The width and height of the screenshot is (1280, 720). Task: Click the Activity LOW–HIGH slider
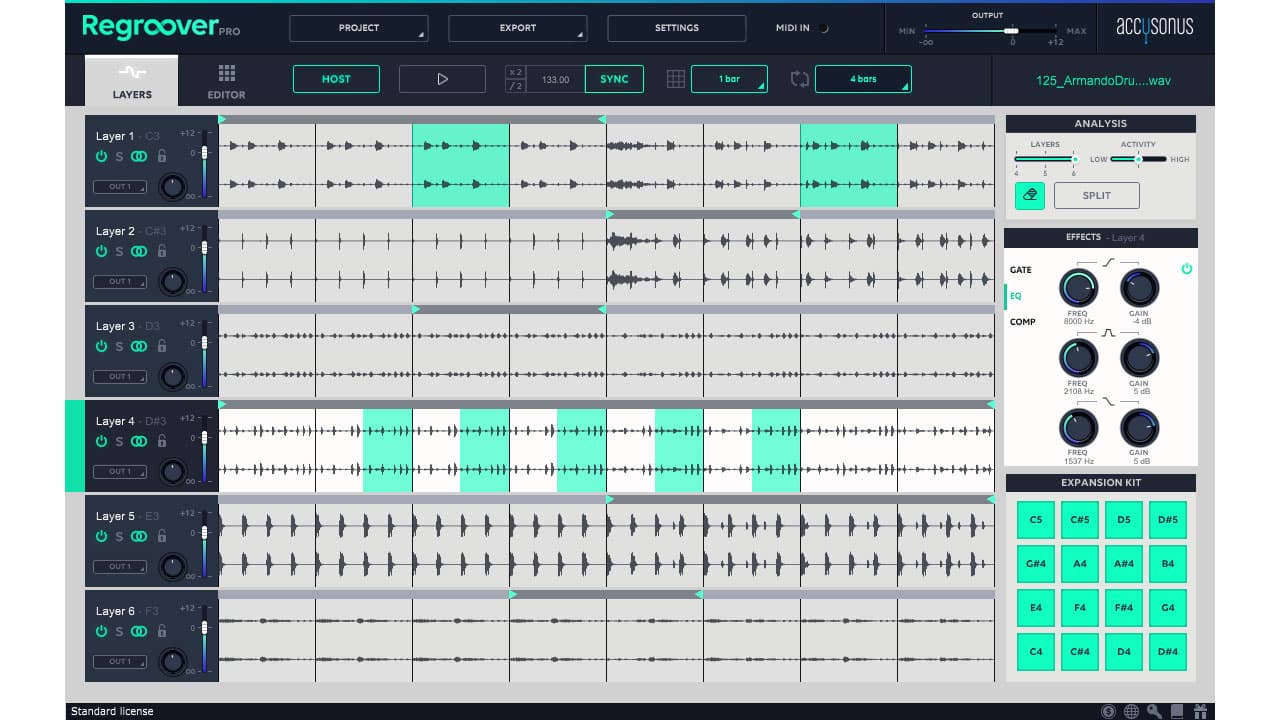click(1138, 159)
